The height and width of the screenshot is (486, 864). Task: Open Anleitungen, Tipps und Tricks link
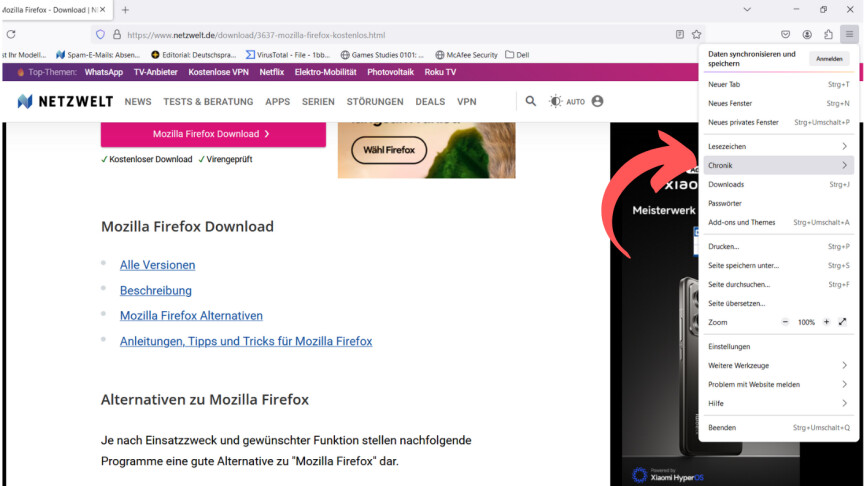coord(246,341)
